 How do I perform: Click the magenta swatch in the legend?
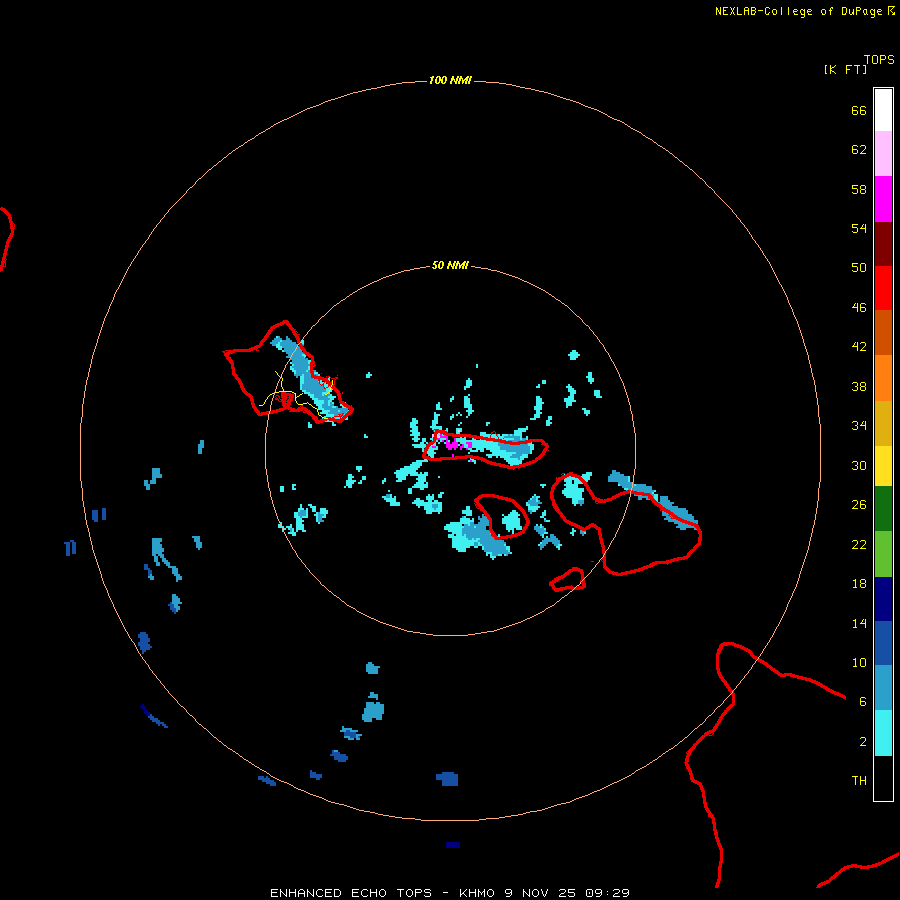tap(883, 199)
